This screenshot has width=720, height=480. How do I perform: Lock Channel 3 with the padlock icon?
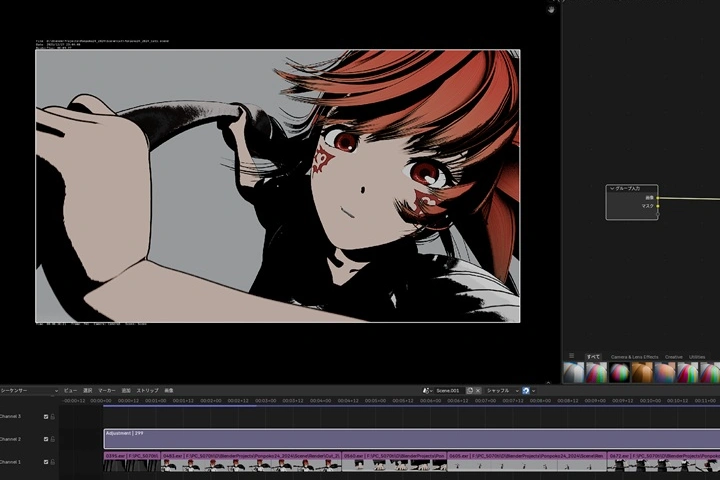(53, 417)
